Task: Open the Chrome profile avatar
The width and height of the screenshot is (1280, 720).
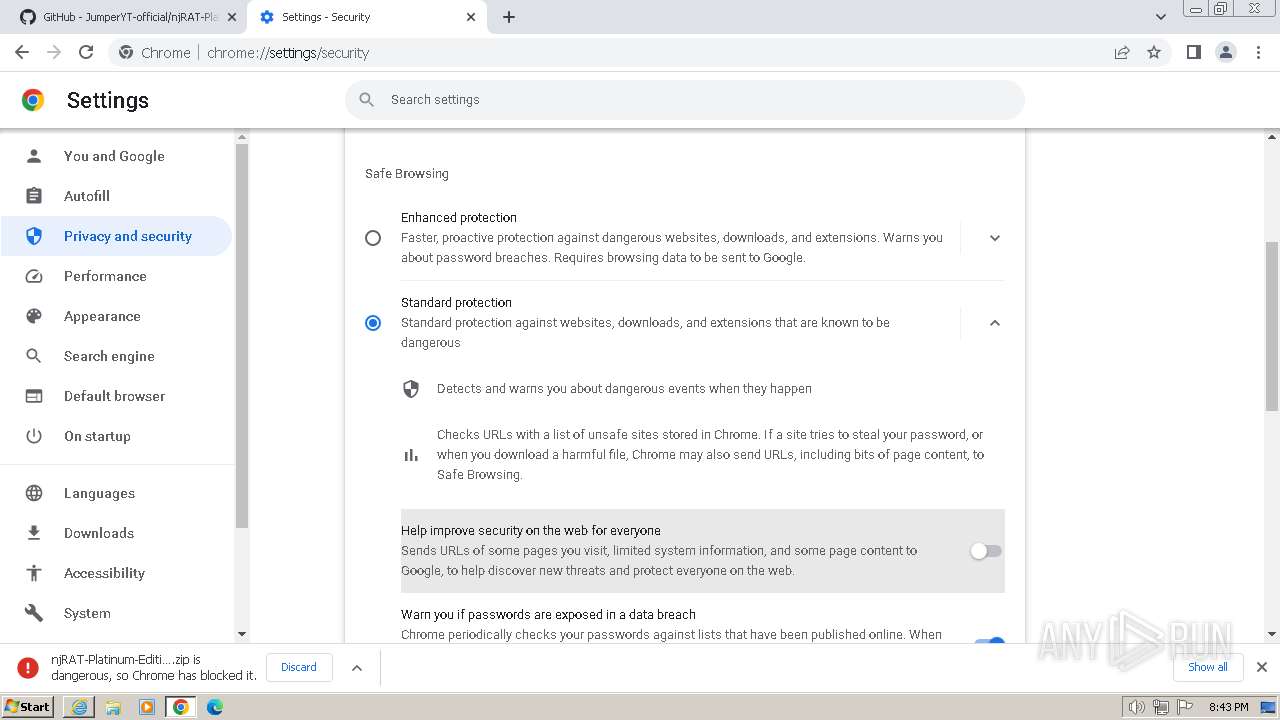Action: click(1226, 52)
